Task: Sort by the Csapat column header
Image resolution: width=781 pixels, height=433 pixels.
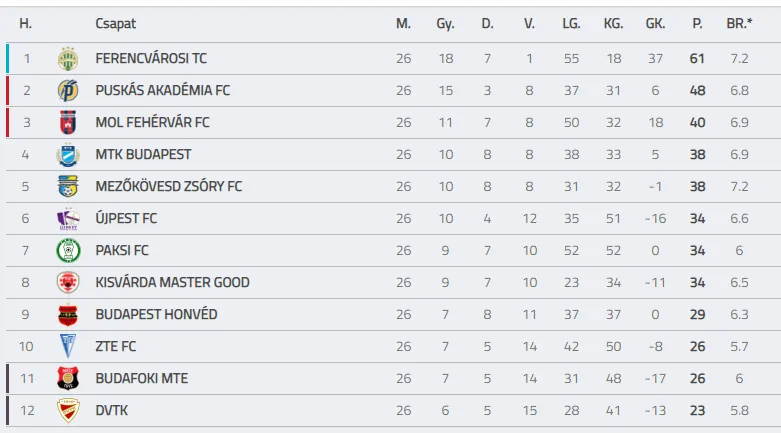Action: click(116, 23)
